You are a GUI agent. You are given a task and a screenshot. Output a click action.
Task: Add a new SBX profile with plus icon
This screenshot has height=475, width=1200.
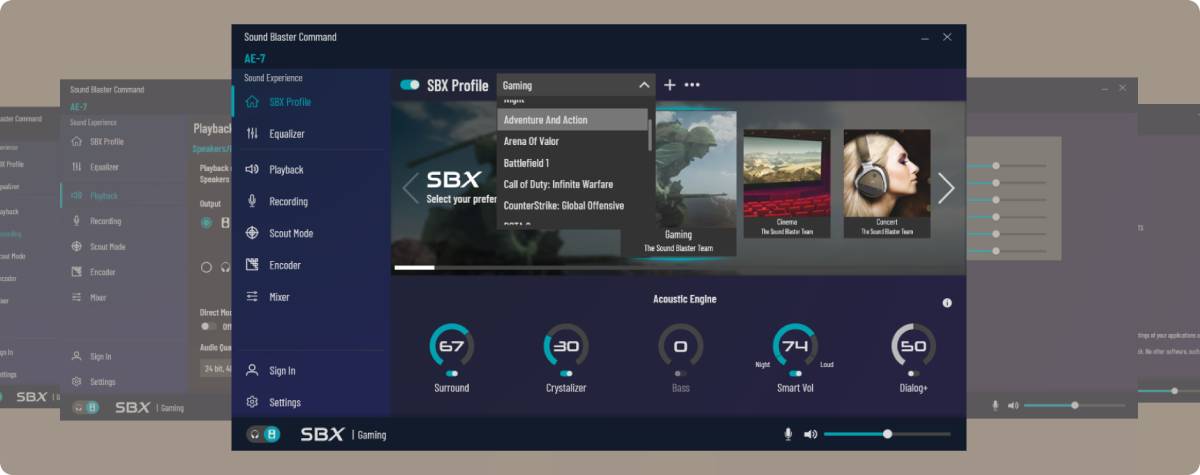pyautogui.click(x=670, y=85)
